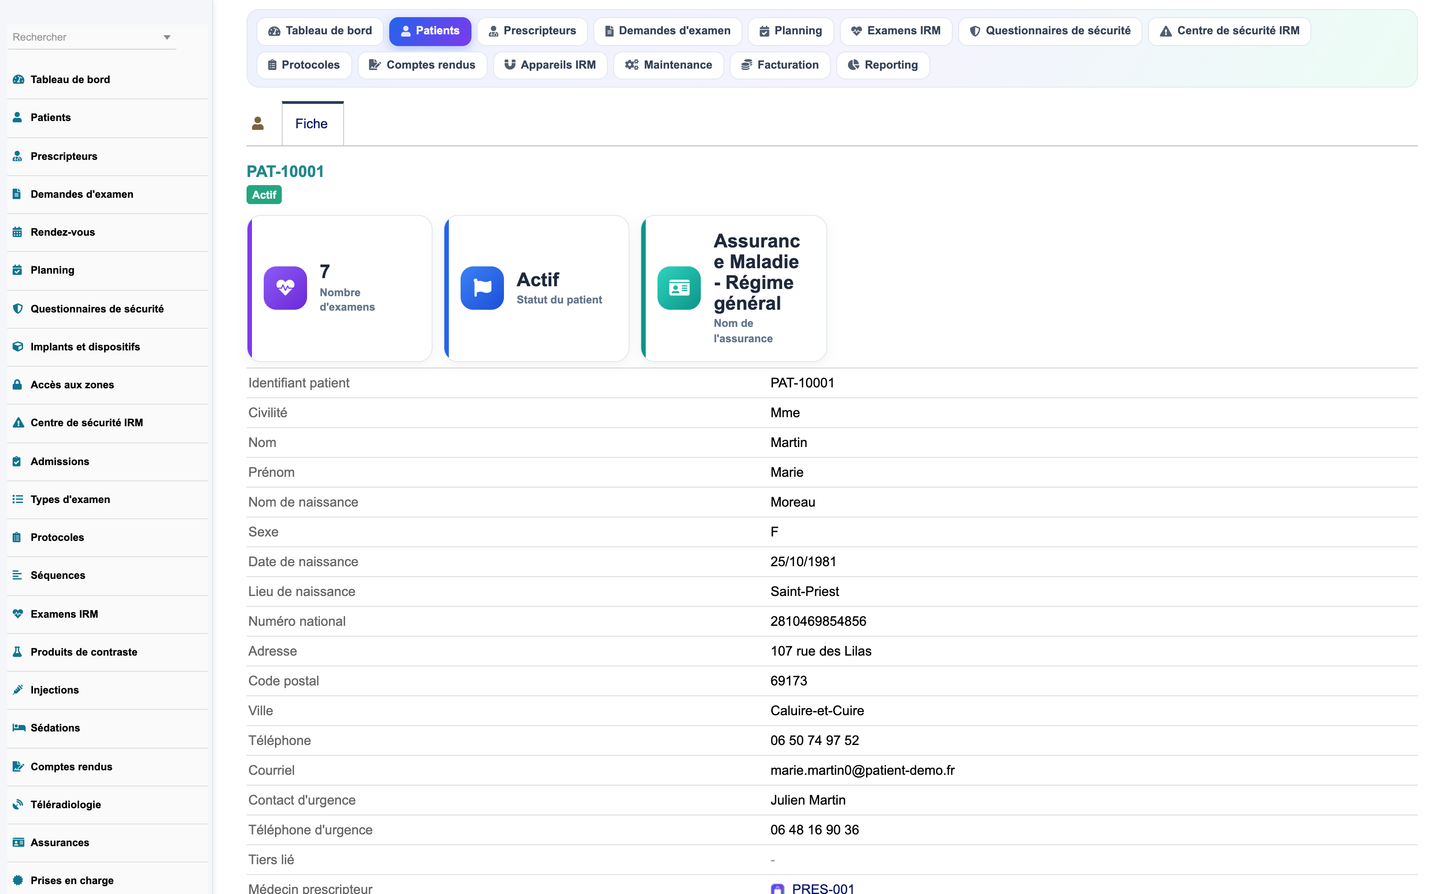Click the purple heartbeat exam count icon
1445x894 pixels.
click(x=285, y=288)
